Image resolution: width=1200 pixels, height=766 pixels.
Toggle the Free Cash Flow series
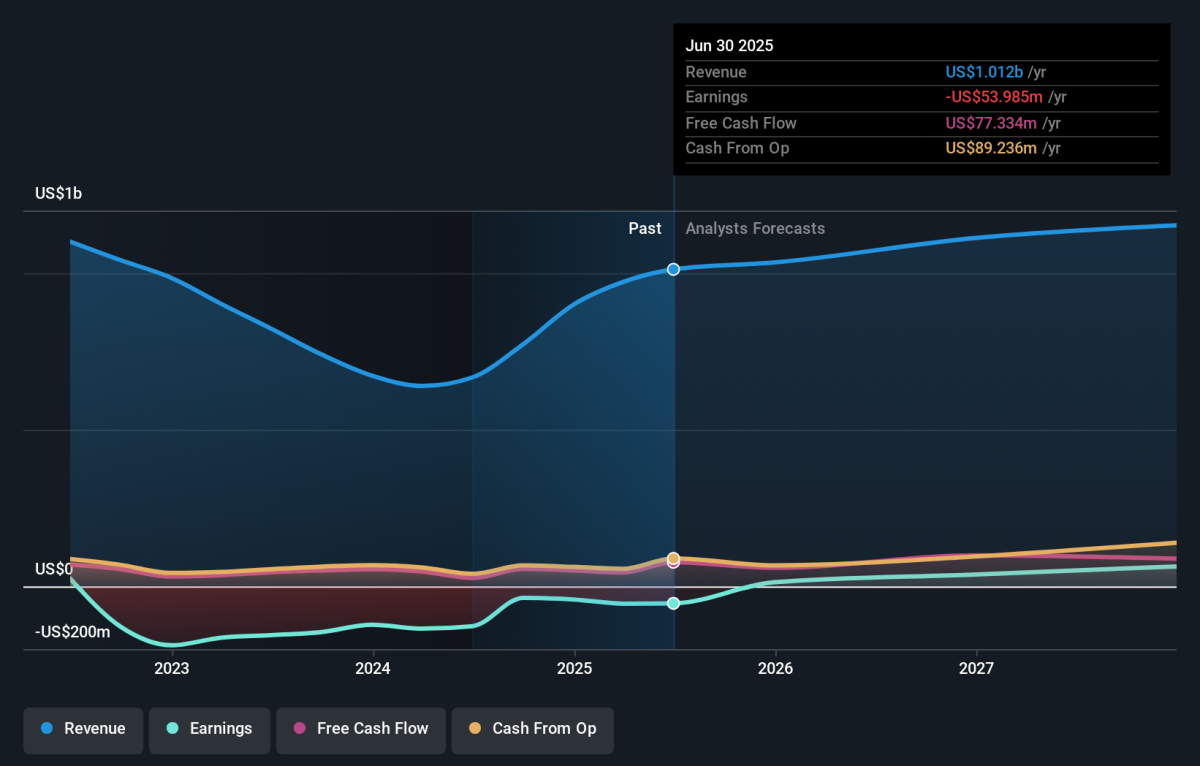[x=360, y=729]
